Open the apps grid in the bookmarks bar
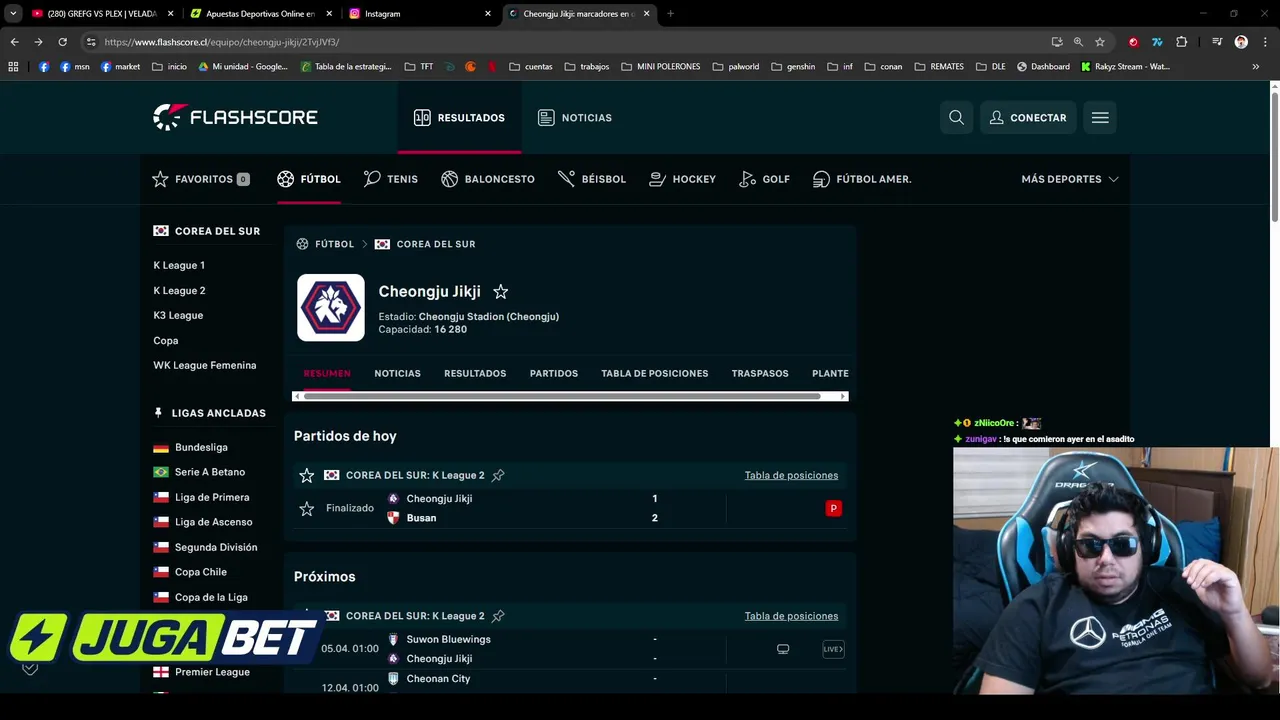1280x720 pixels. coord(13,67)
